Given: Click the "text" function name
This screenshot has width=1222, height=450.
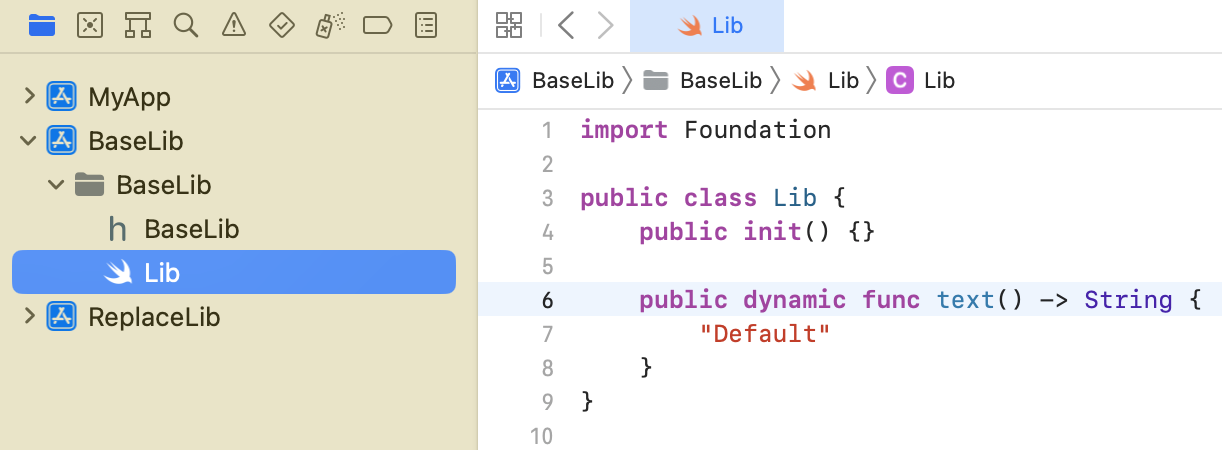Looking at the screenshot, I should pyautogui.click(x=966, y=300).
